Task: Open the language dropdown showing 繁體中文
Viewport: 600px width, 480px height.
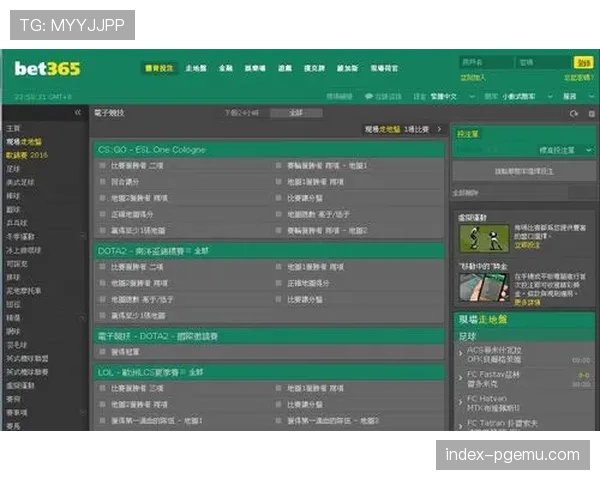Action: [x=441, y=96]
